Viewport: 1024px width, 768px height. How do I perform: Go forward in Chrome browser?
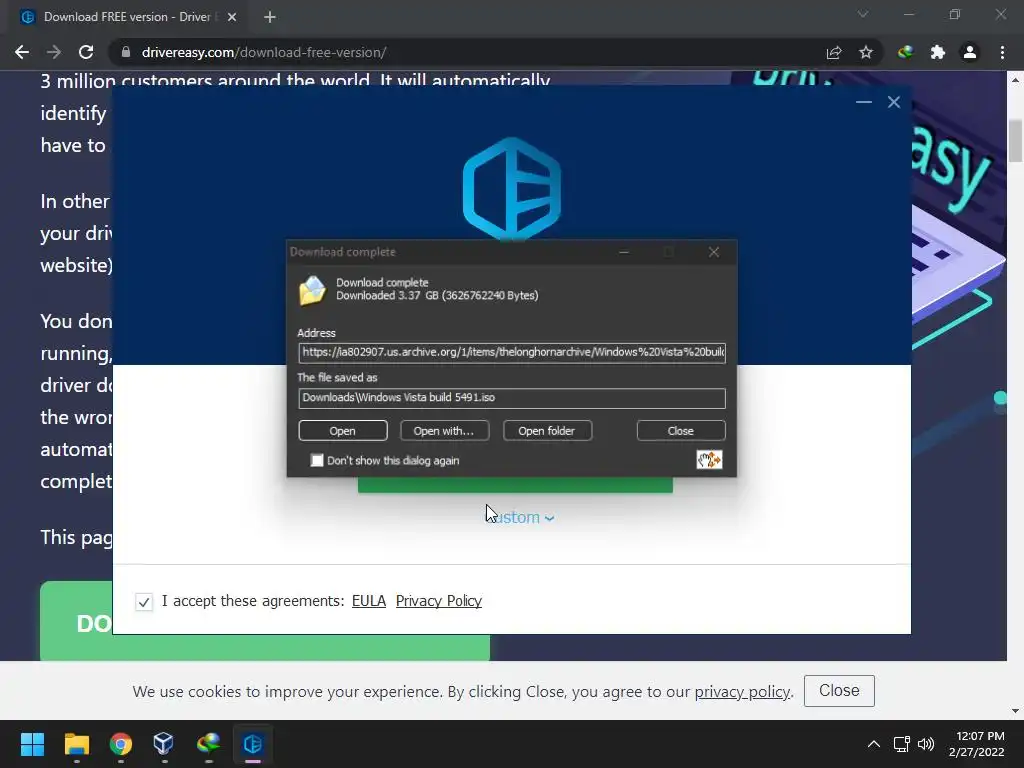(x=54, y=52)
